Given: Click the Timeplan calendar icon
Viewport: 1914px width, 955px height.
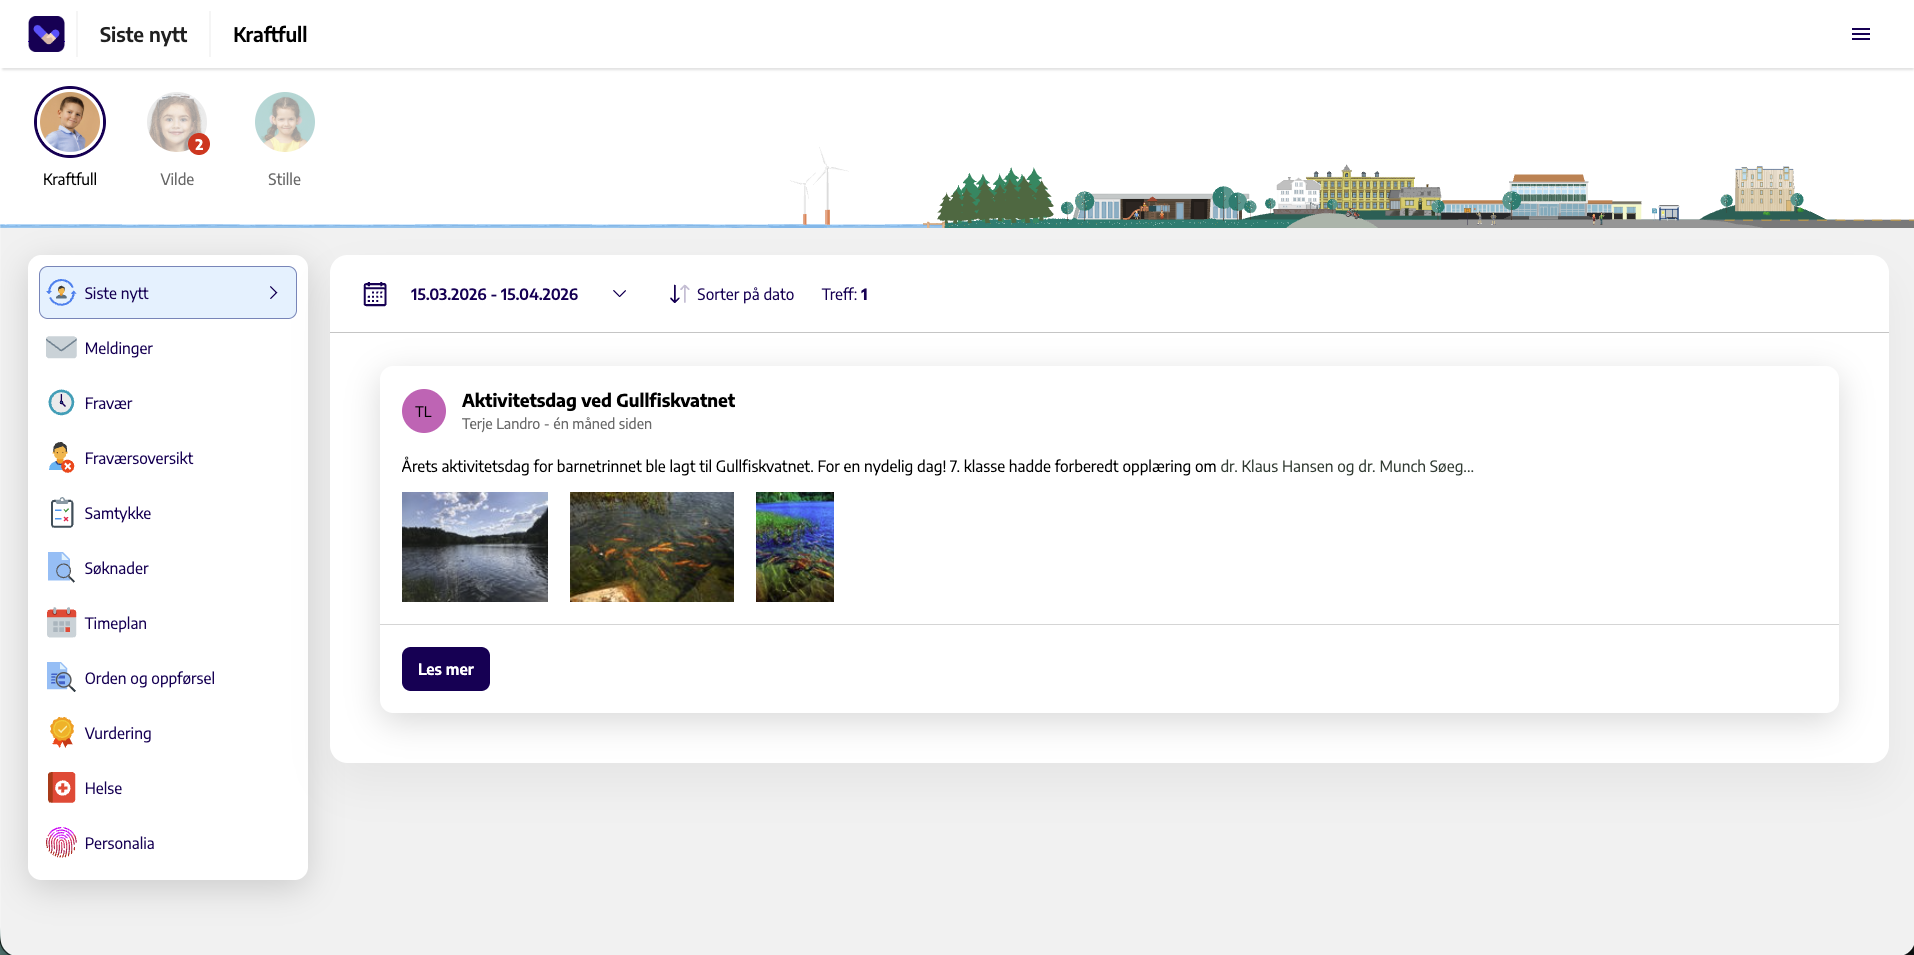Looking at the screenshot, I should (x=61, y=622).
